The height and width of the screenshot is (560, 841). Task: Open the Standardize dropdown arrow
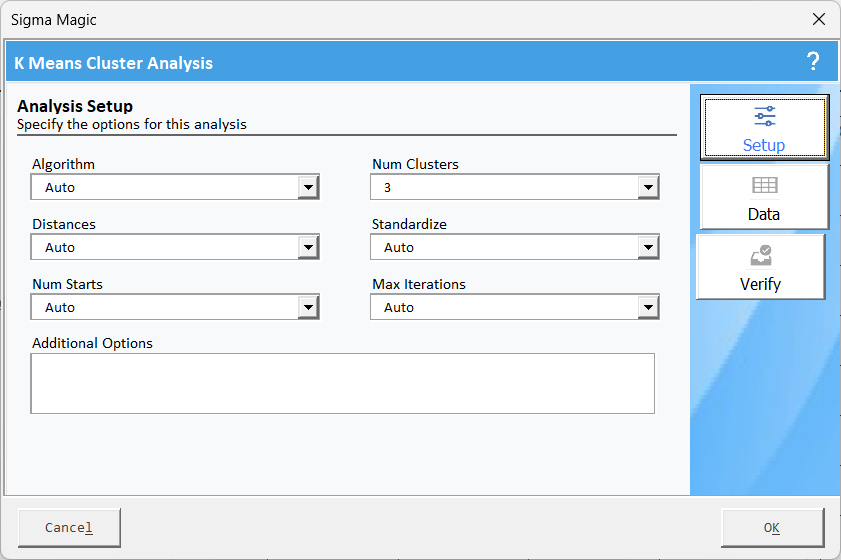tap(648, 248)
